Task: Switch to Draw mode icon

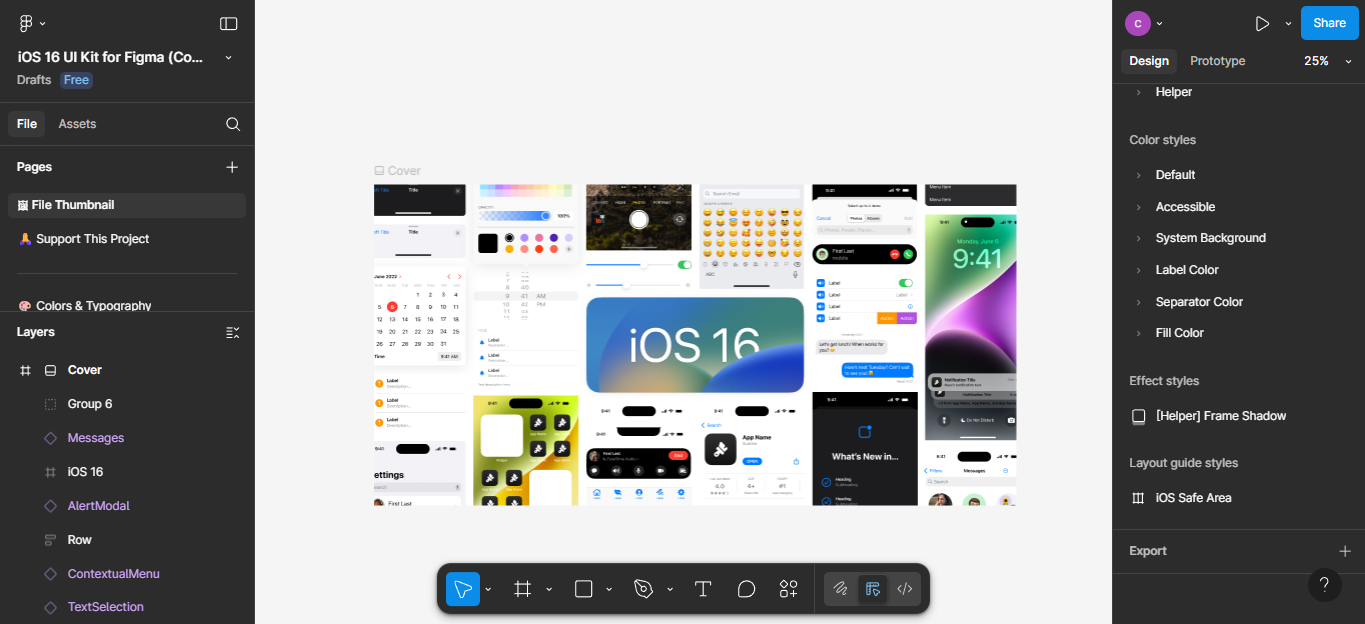Action: tap(841, 589)
